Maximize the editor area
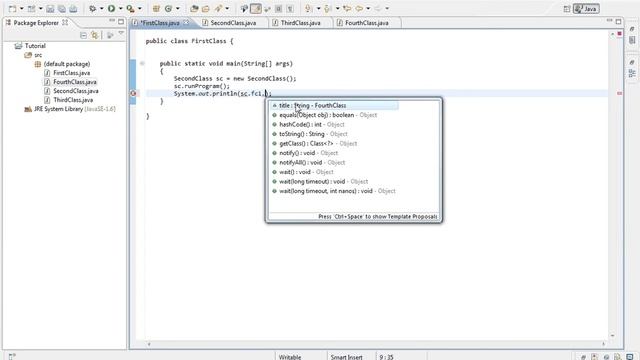This screenshot has height=360, width=640. 618,21
